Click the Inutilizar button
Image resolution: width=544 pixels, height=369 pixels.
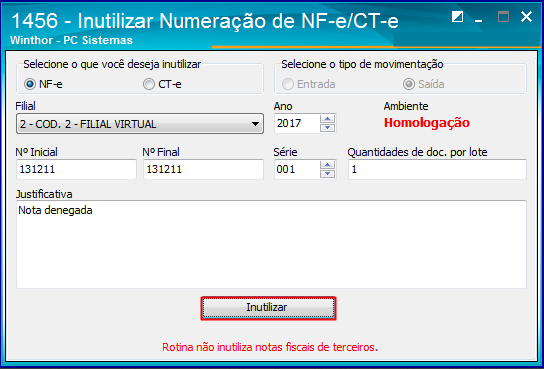pos(268,308)
